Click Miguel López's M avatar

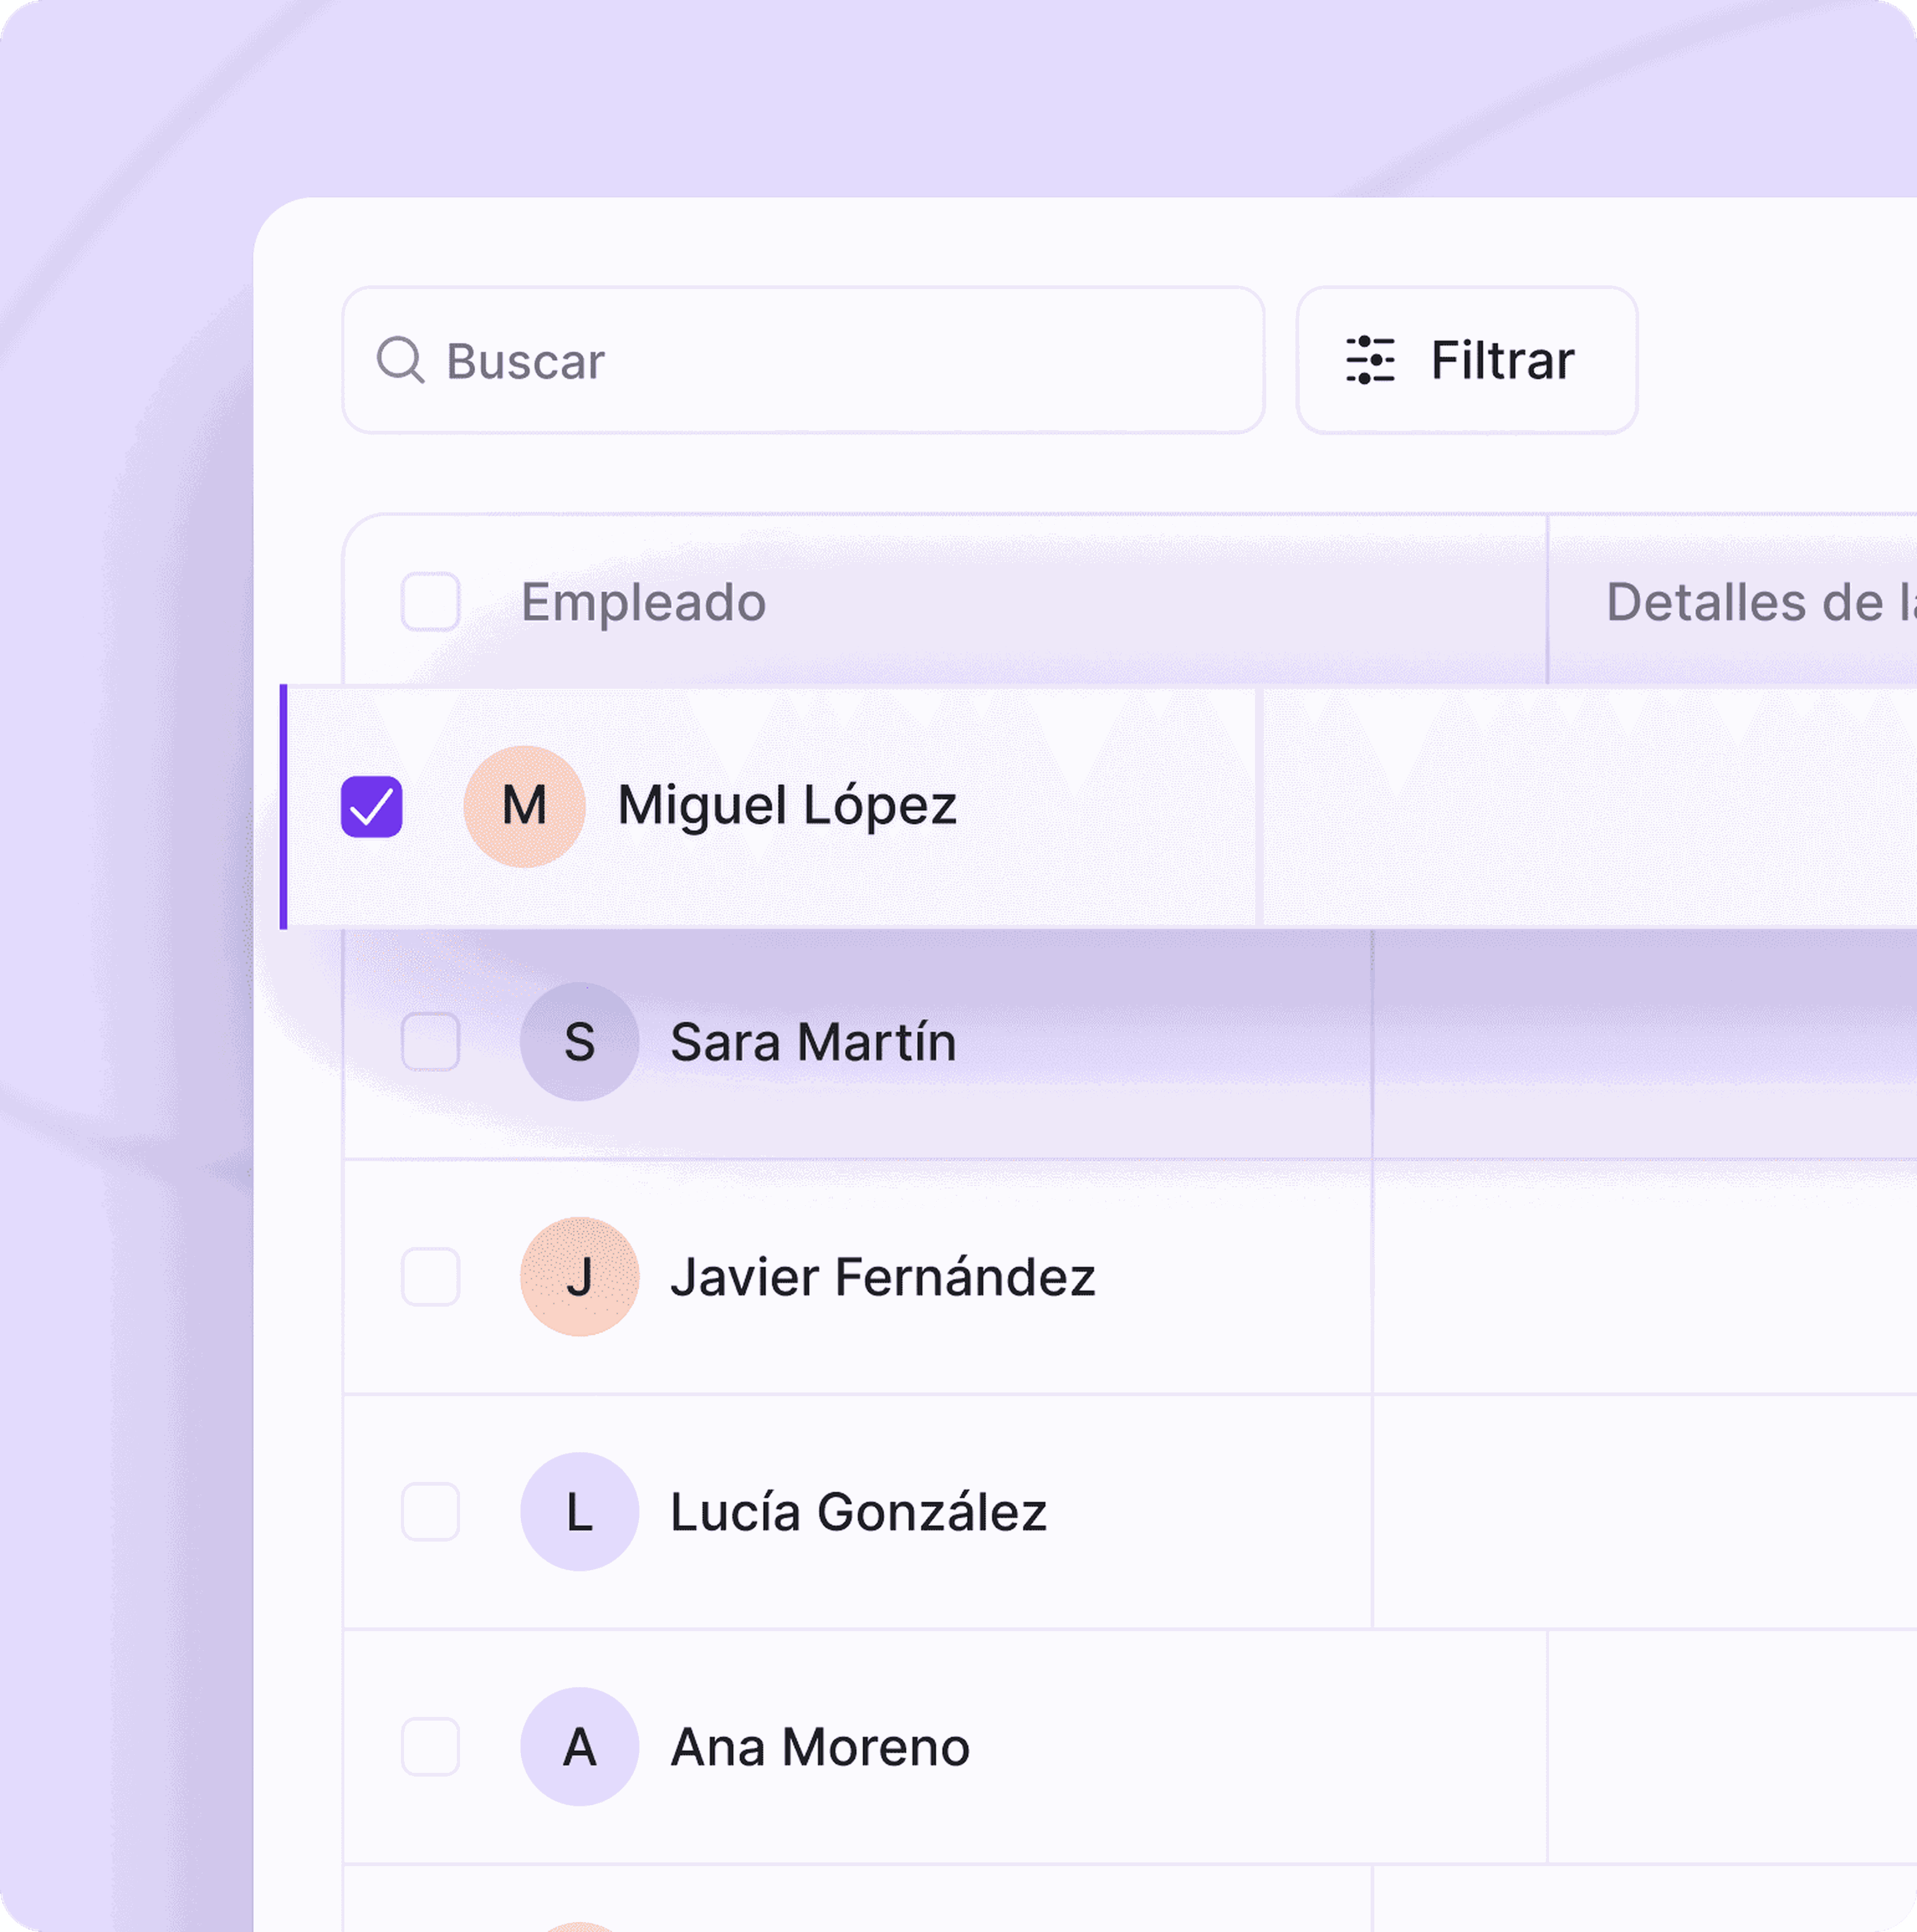pos(524,806)
